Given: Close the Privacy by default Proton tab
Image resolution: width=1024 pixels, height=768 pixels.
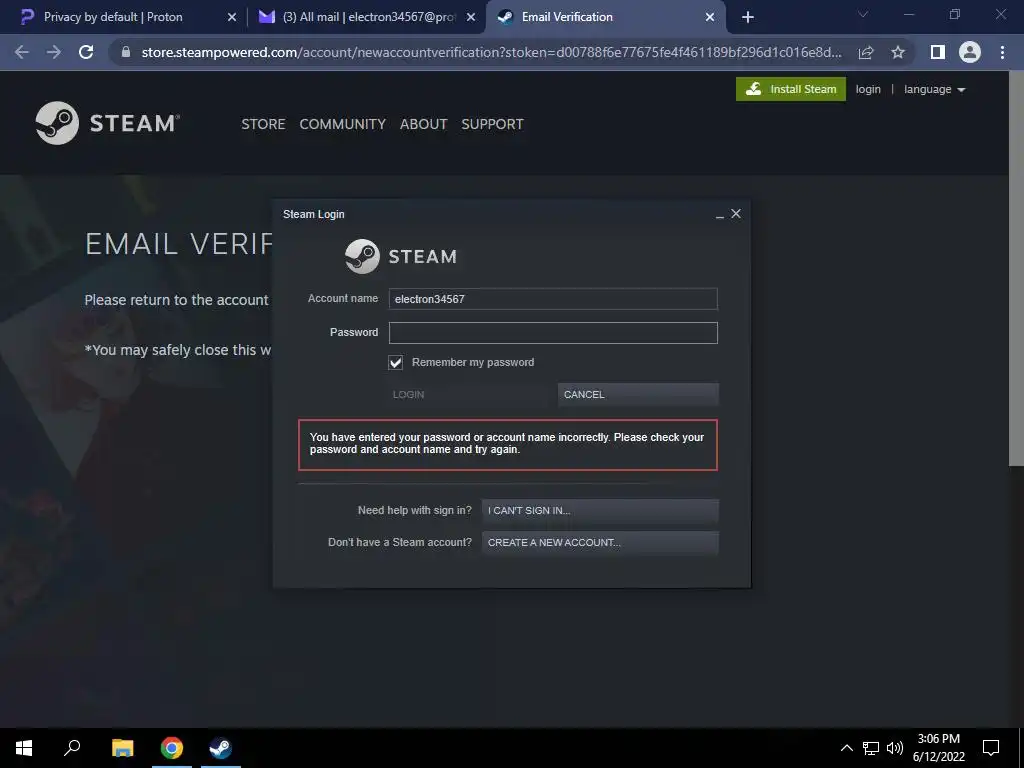Looking at the screenshot, I should [x=232, y=17].
